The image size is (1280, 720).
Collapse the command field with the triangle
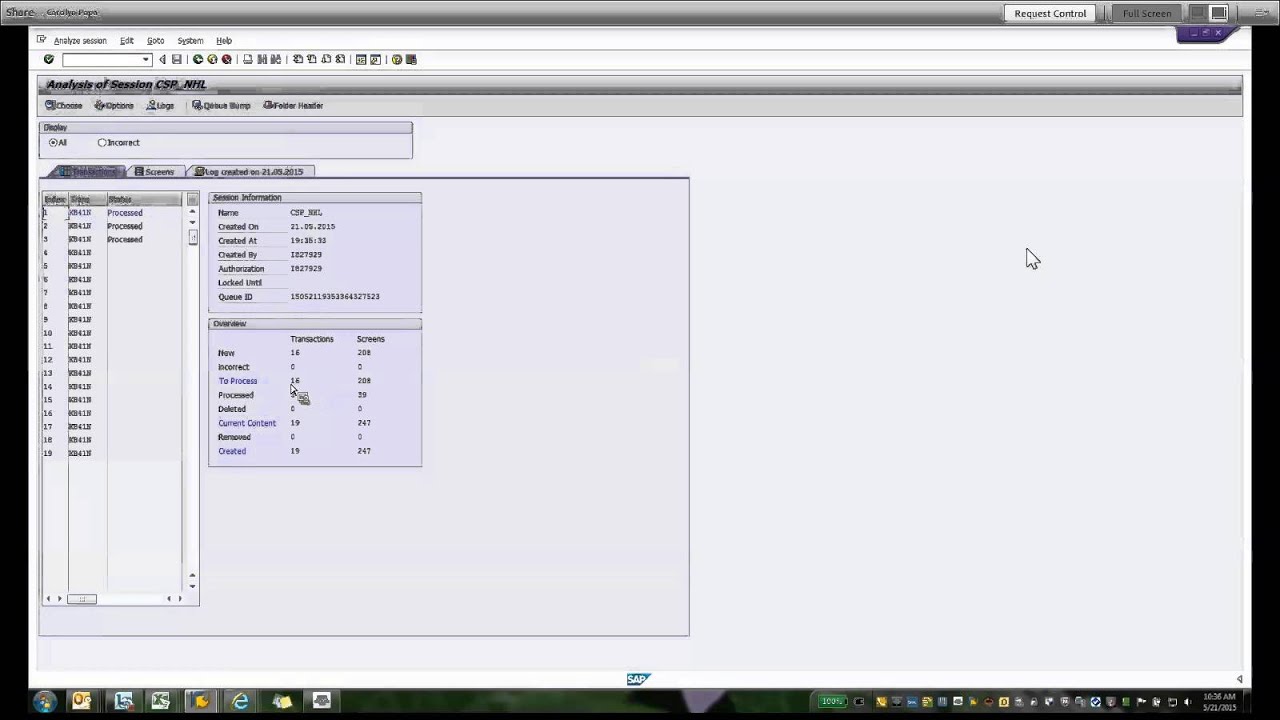[162, 60]
